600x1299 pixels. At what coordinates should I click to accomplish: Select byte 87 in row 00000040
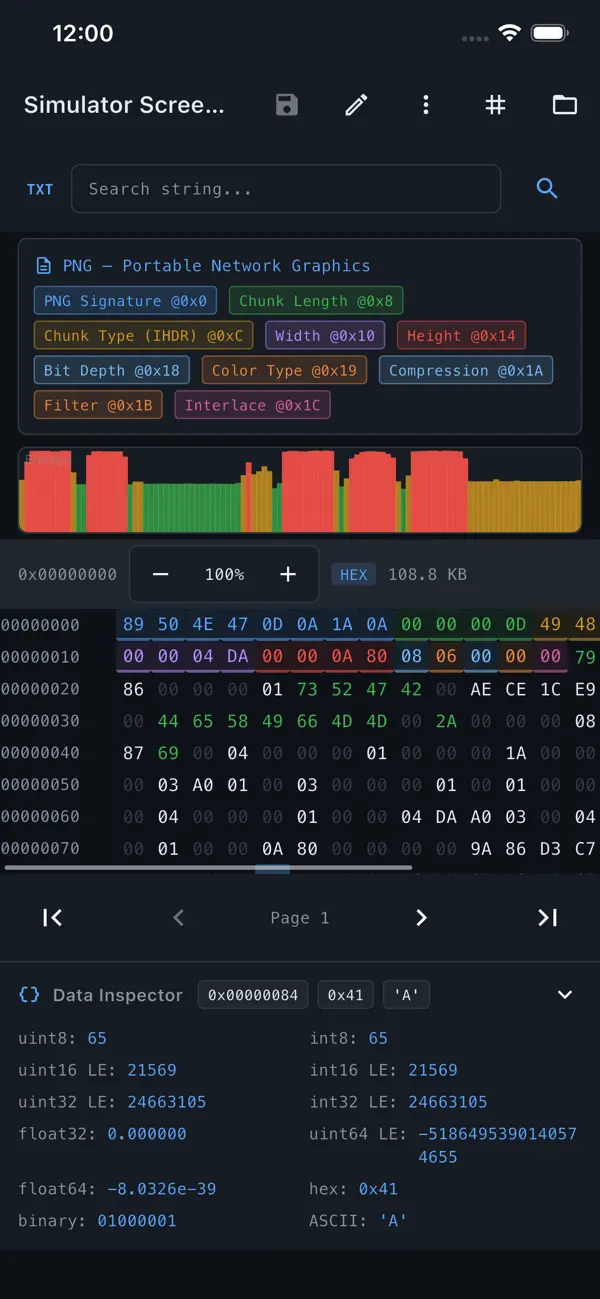133,753
